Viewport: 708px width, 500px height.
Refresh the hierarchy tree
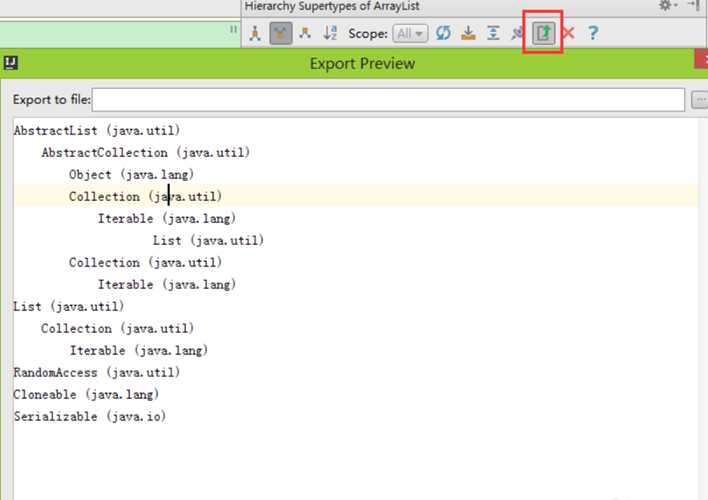443,33
